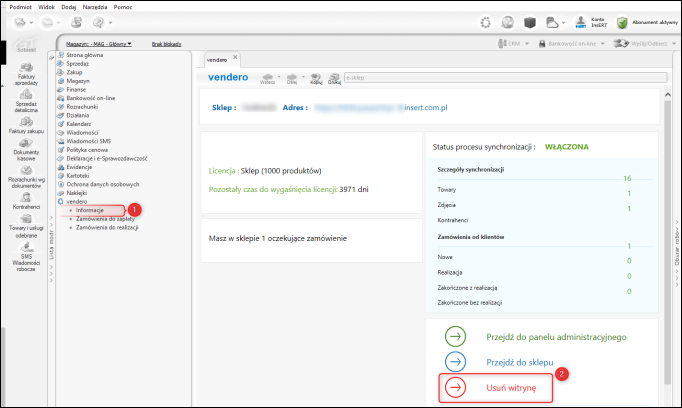Image resolution: width=682 pixels, height=408 pixels.
Task: Open the Wyślij/Odbierz dropdown
Action: point(674,43)
